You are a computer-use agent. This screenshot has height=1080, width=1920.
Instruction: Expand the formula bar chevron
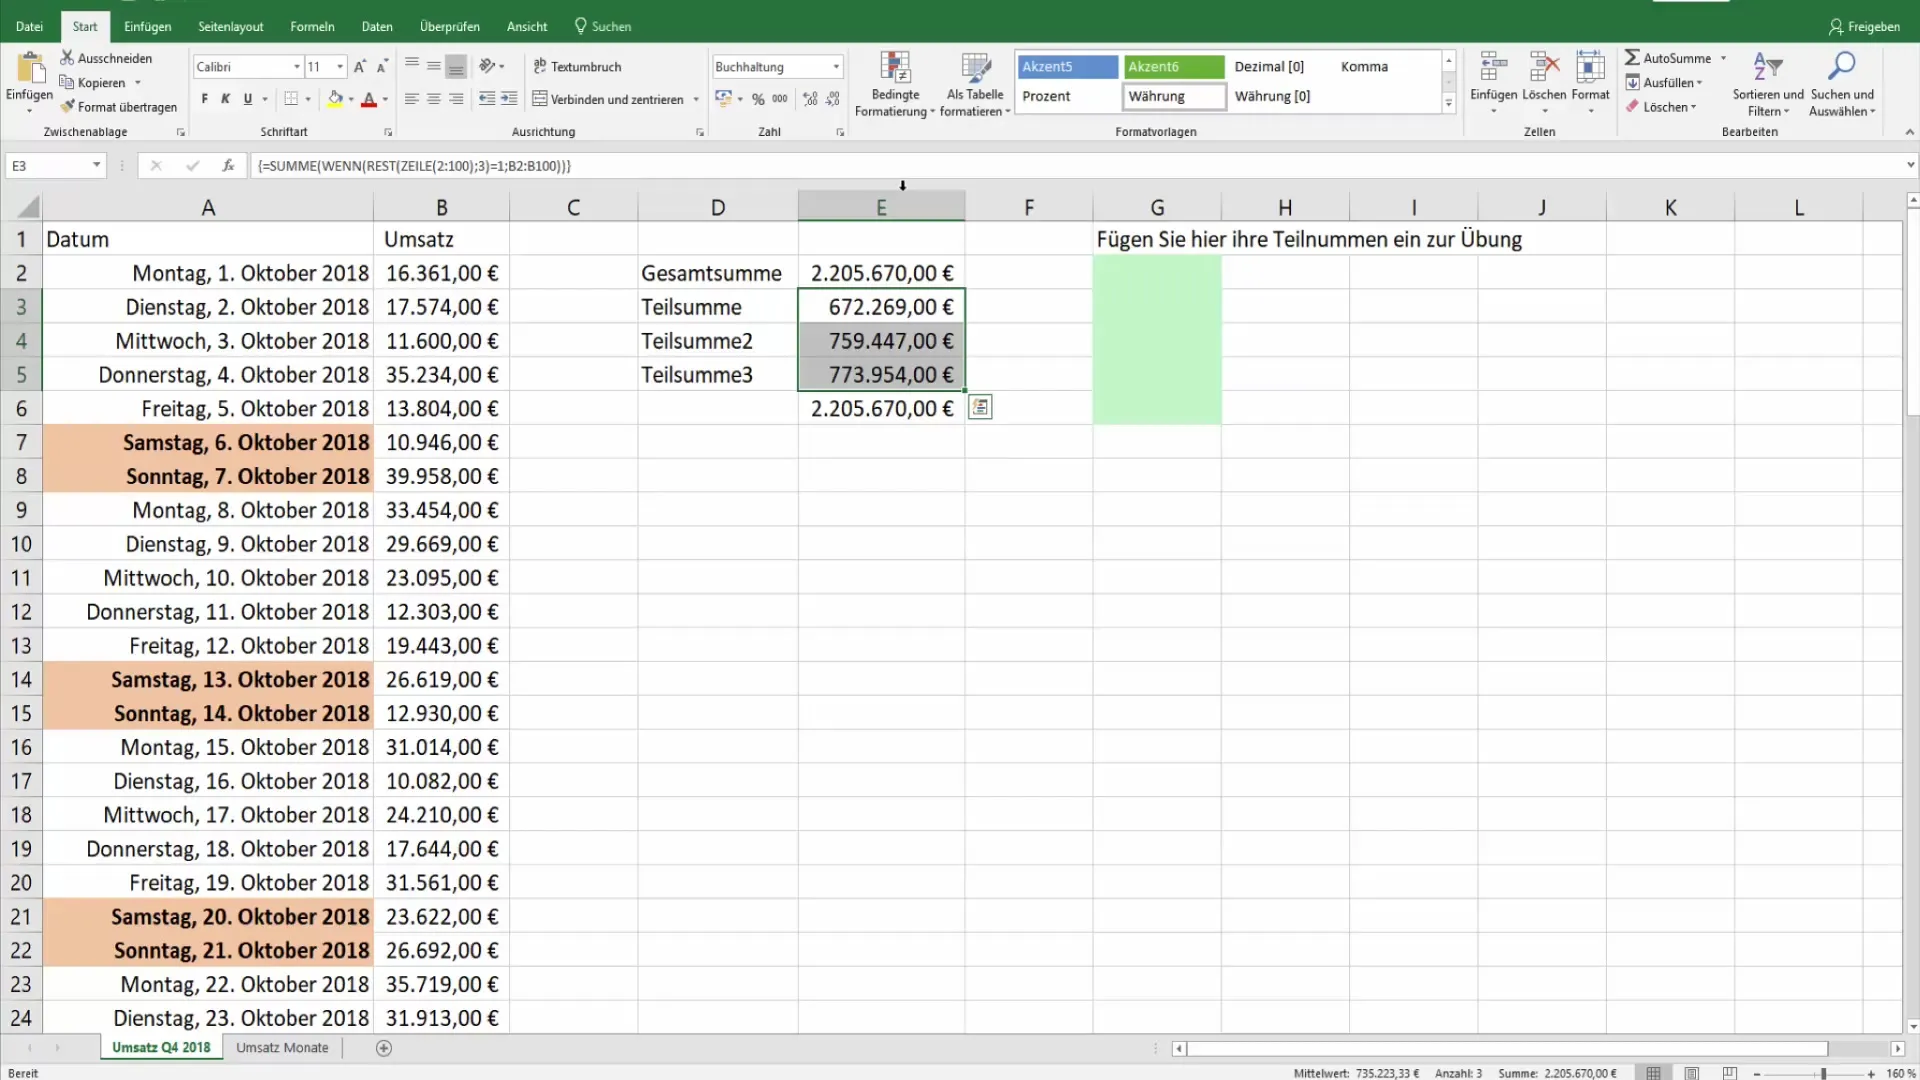click(x=1910, y=165)
